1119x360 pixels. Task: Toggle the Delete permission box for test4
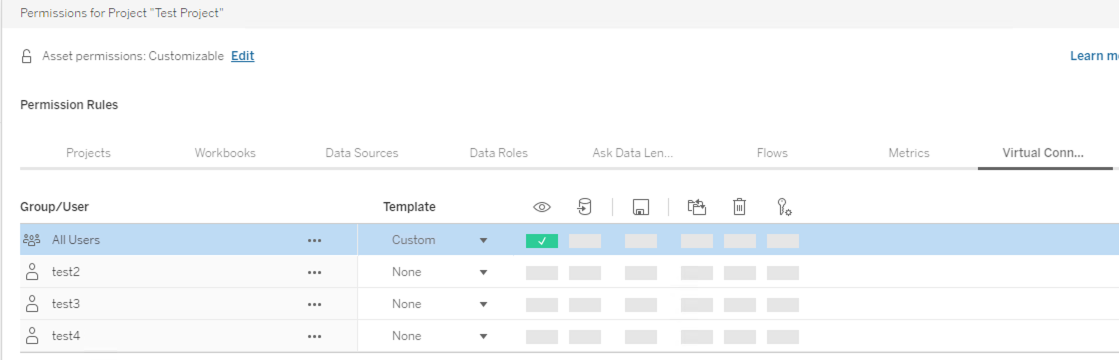tap(739, 336)
